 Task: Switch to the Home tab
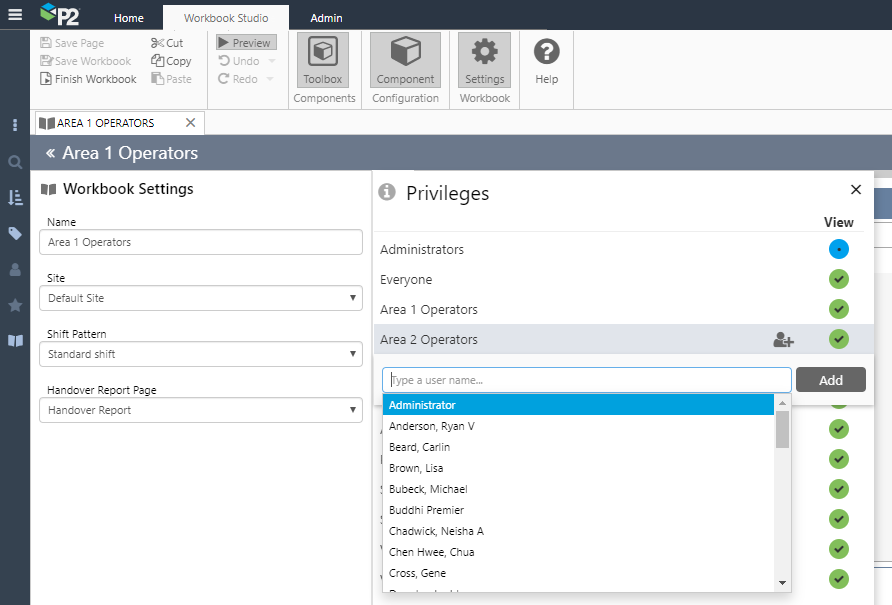128,18
